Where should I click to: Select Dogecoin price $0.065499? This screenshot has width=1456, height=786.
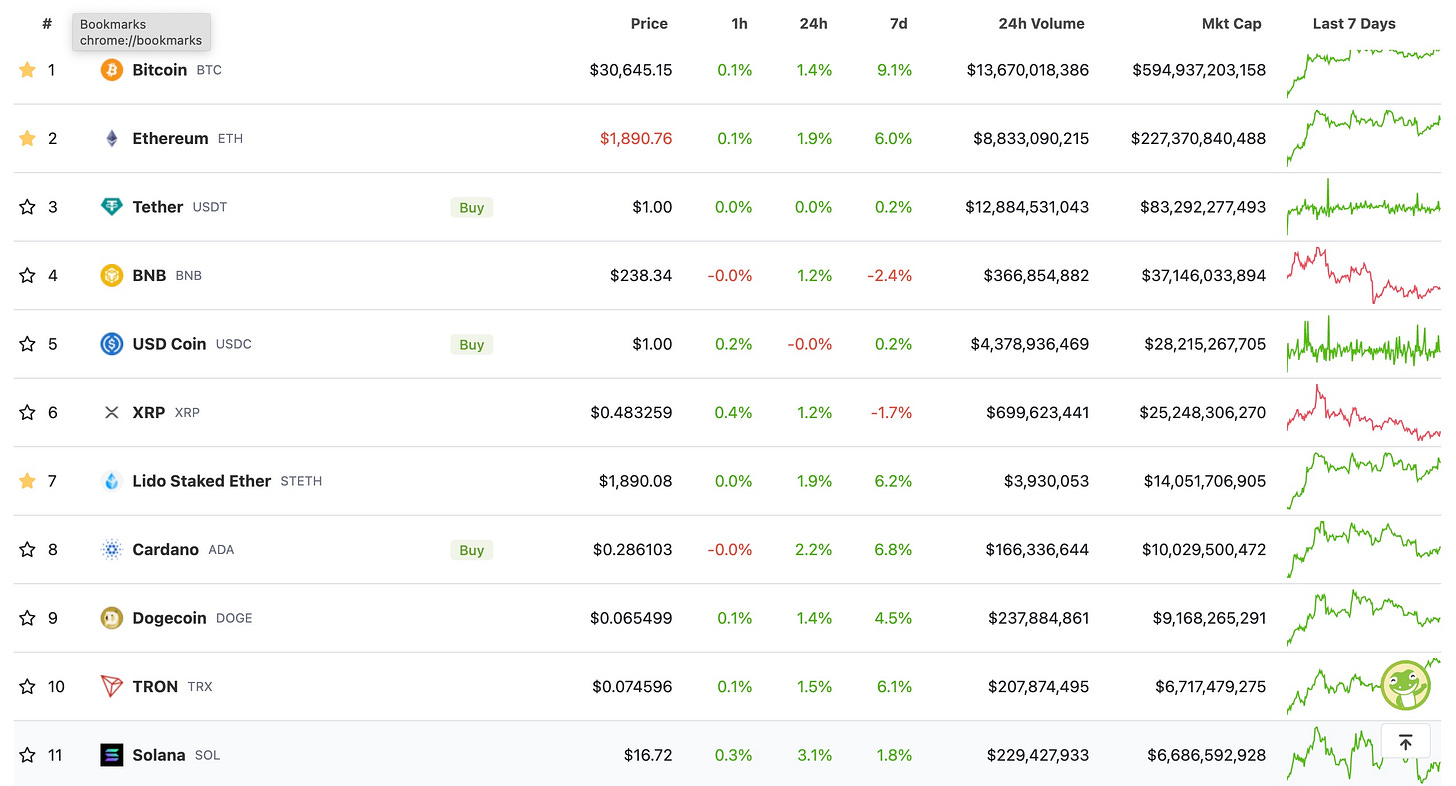(x=631, y=618)
